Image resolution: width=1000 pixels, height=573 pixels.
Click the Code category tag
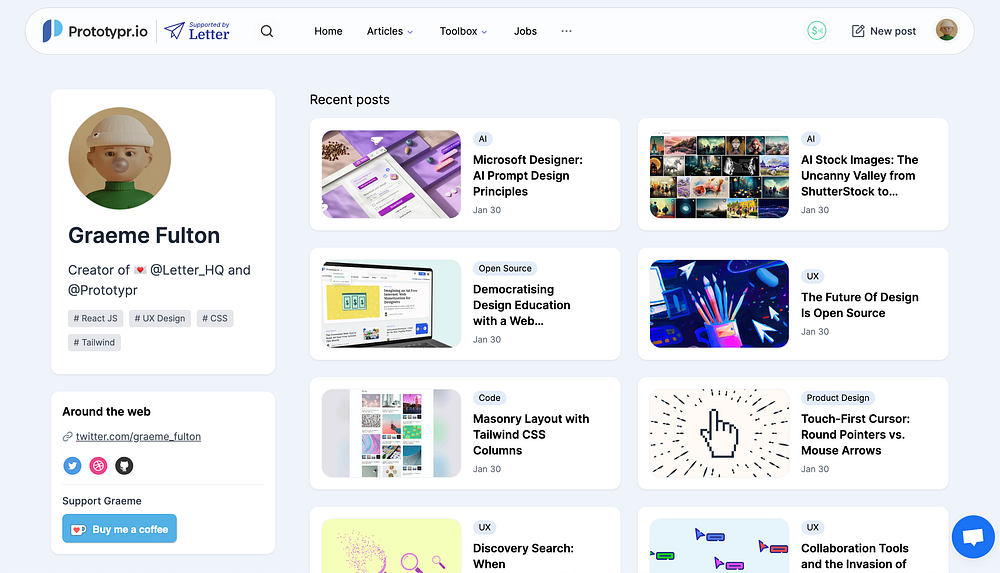(489, 398)
